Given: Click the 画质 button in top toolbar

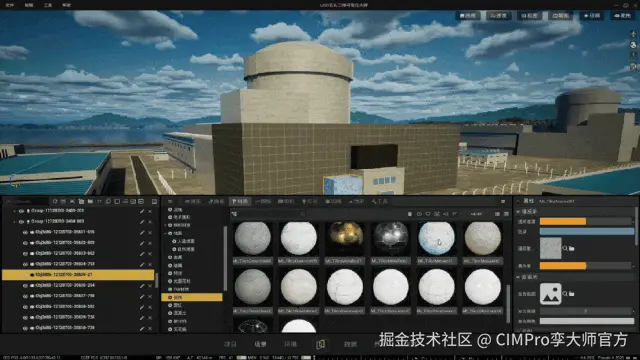Looking at the screenshot, I should click(x=467, y=16).
